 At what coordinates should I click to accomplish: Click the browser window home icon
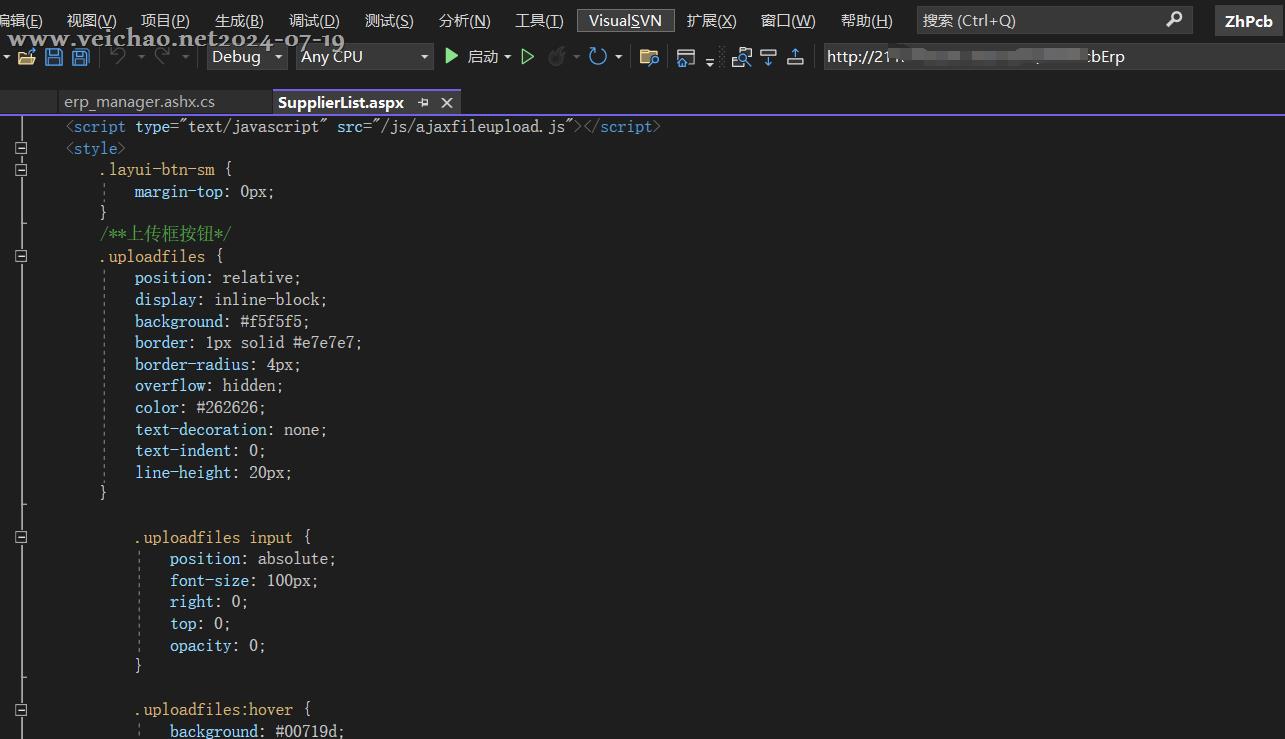(x=686, y=57)
